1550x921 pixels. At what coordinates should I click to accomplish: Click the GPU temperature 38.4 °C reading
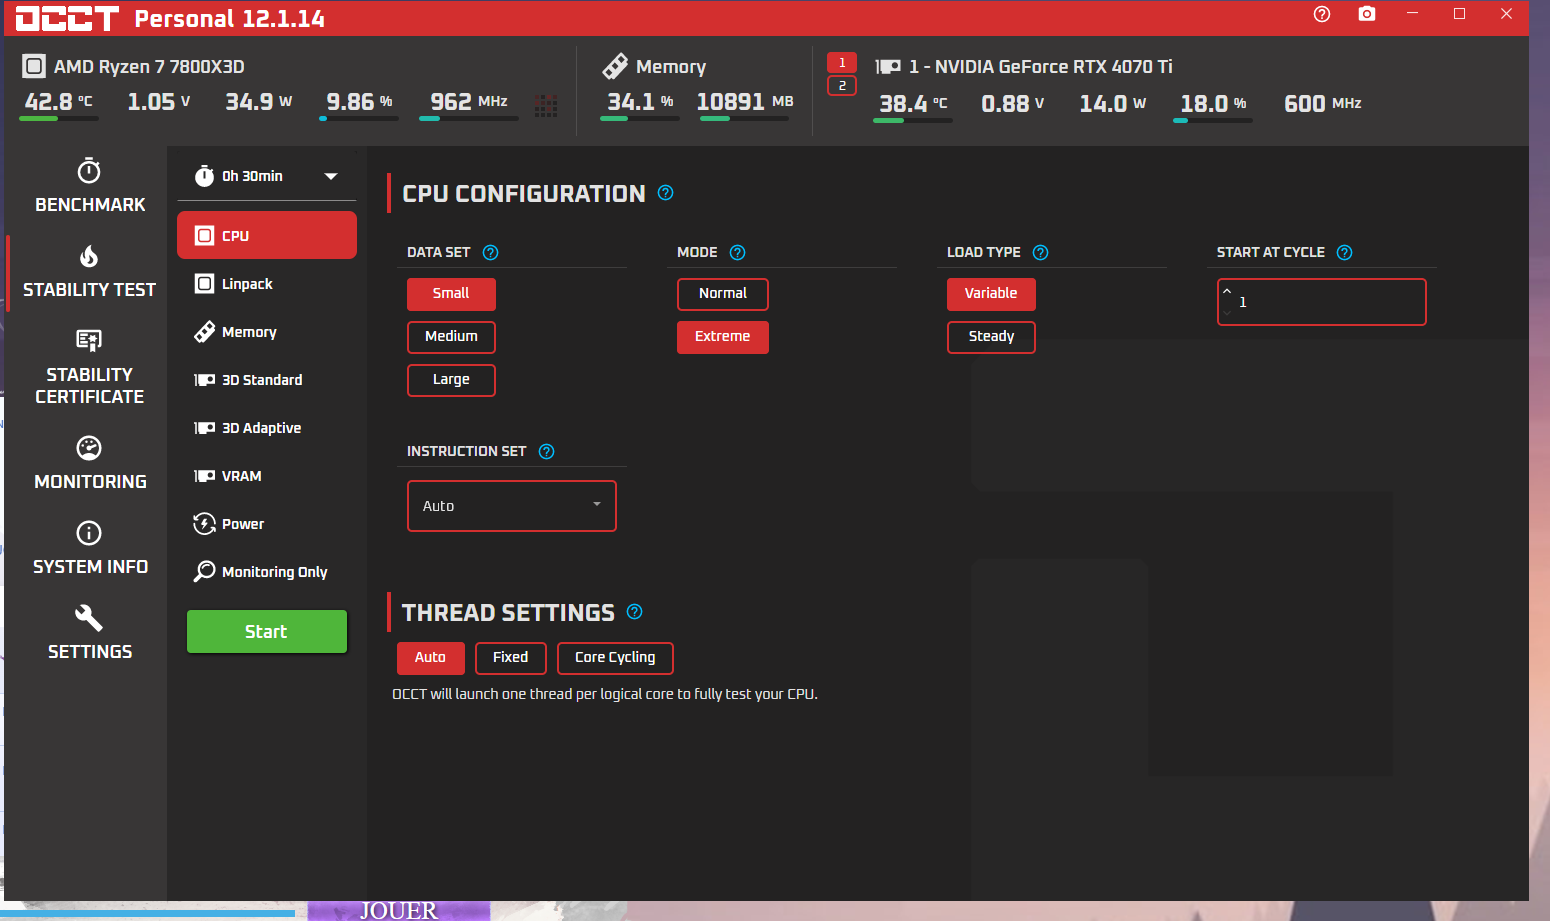point(913,104)
